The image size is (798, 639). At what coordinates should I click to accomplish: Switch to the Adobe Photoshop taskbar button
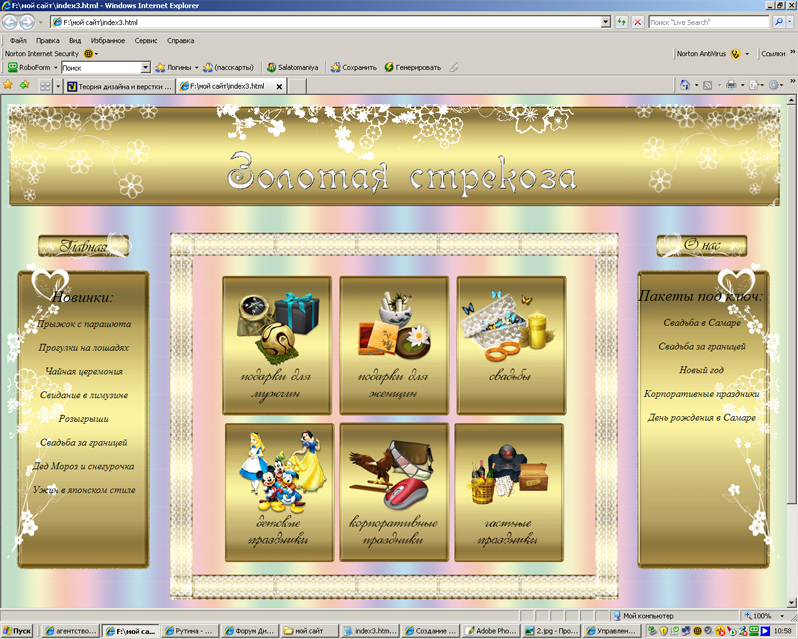[x=491, y=631]
